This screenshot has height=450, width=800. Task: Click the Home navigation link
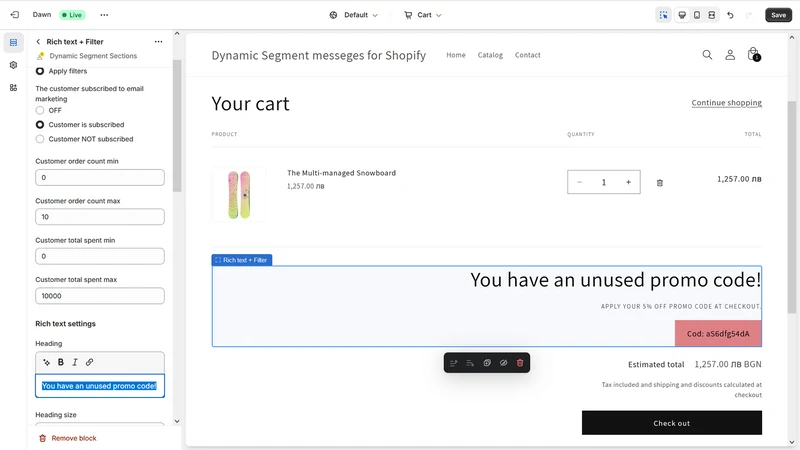(x=456, y=55)
